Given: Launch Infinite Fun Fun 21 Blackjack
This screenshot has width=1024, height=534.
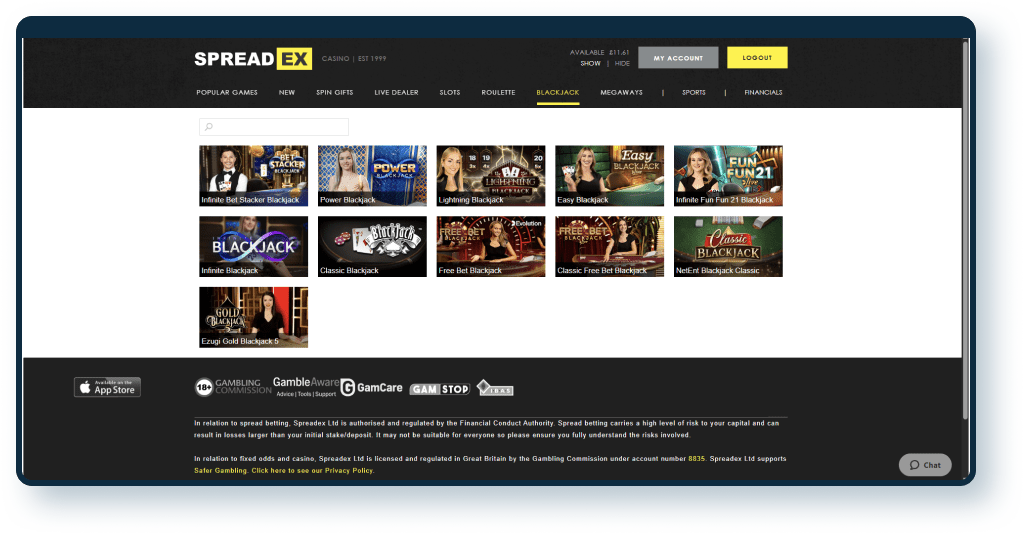Looking at the screenshot, I should [728, 176].
